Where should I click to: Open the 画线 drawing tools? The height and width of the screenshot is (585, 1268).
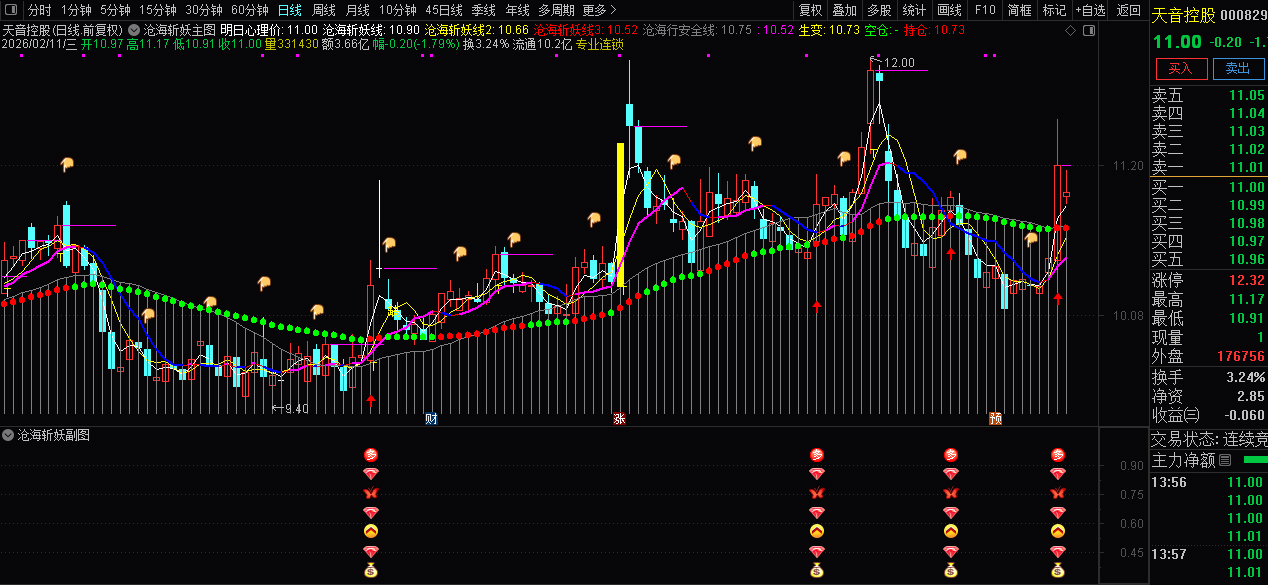[x=950, y=10]
